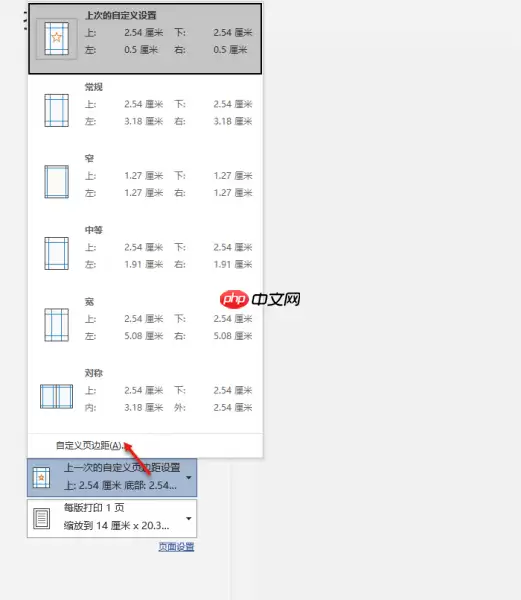This screenshot has width=521, height=600.
Task: Choose the 中等 margin preset
Action: [x=145, y=253]
